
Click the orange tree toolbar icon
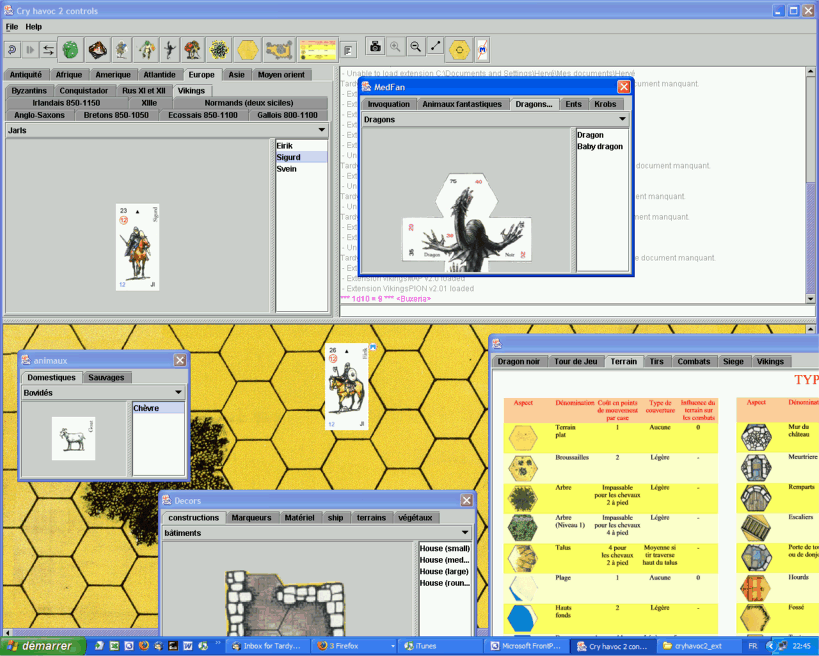pos(193,50)
